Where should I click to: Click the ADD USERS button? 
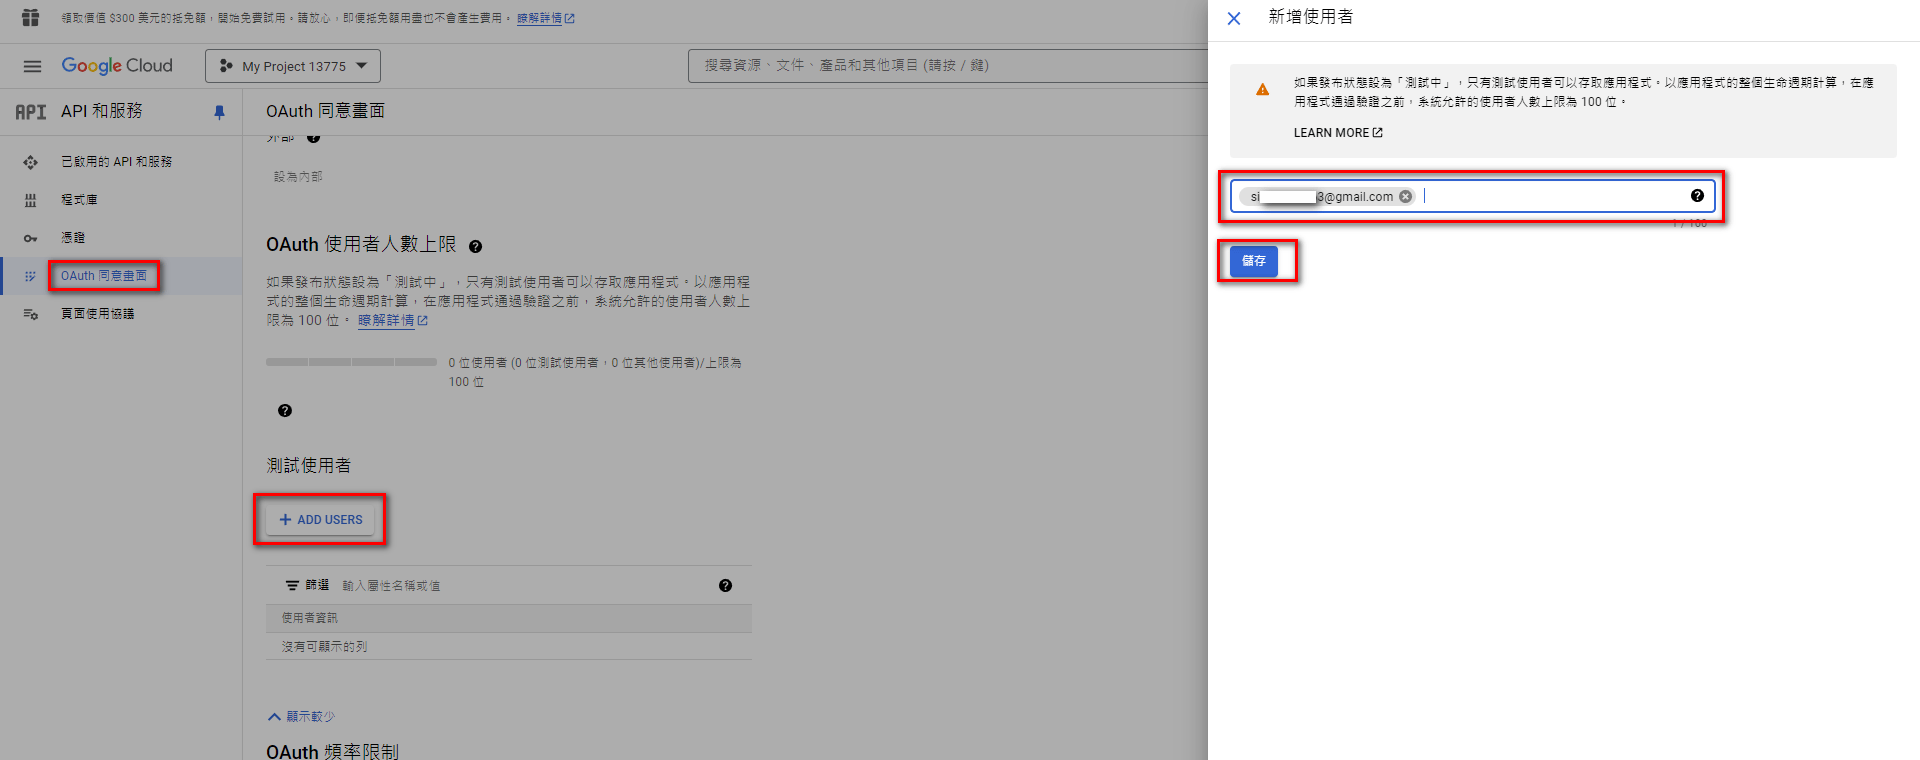coord(321,520)
